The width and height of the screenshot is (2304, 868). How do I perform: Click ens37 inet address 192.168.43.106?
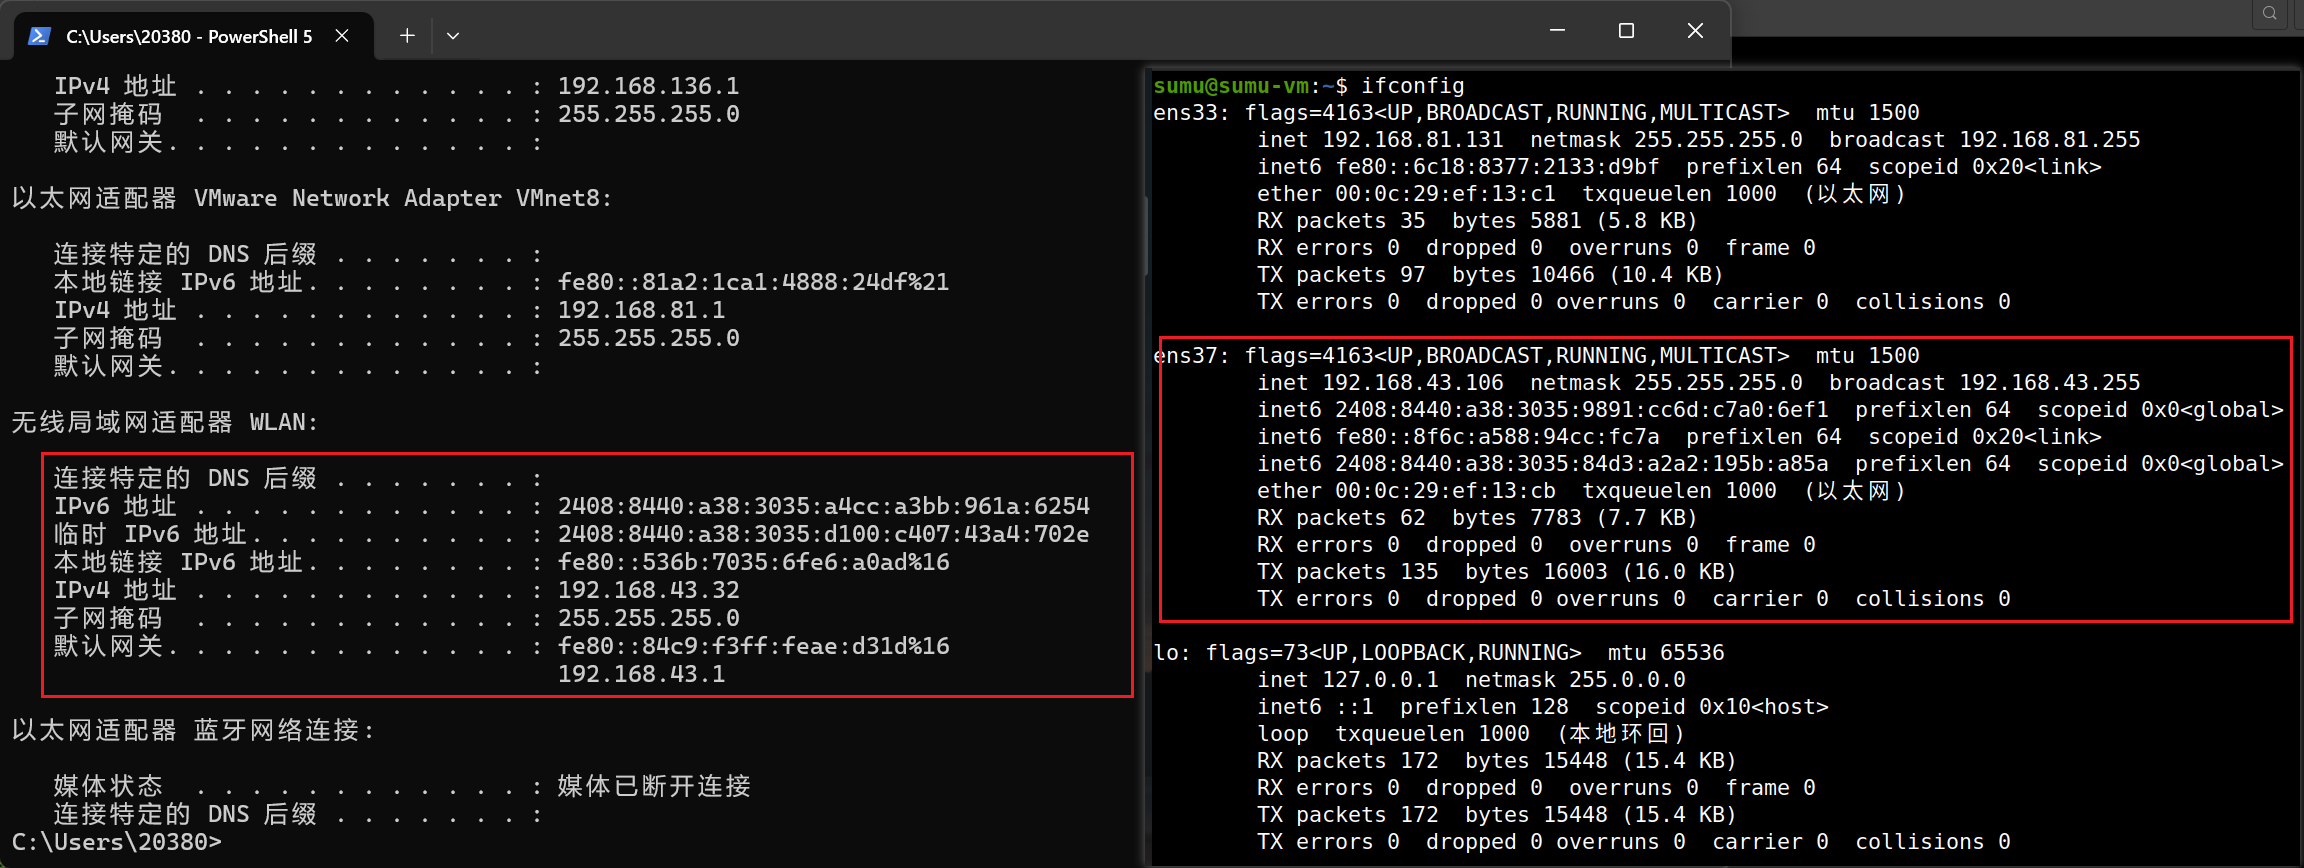coord(1412,383)
